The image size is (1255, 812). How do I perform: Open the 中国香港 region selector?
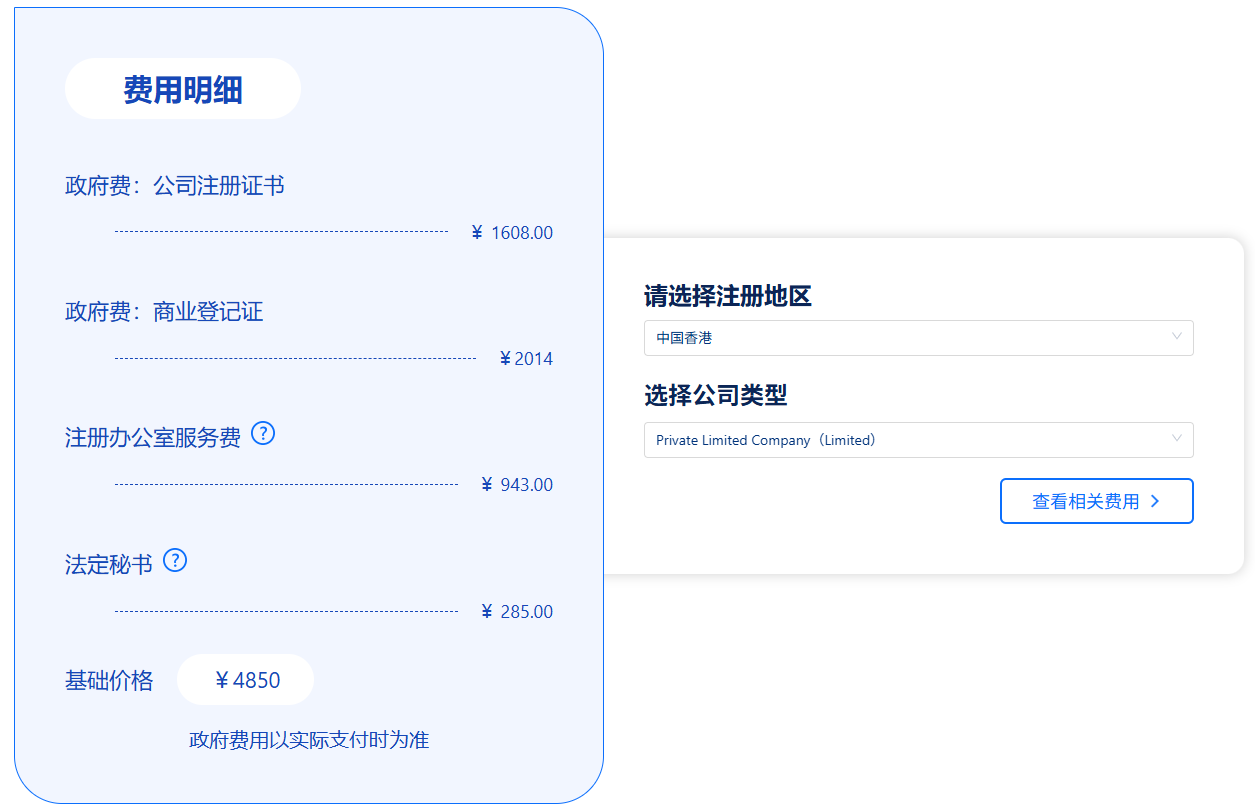pyautogui.click(x=900, y=338)
